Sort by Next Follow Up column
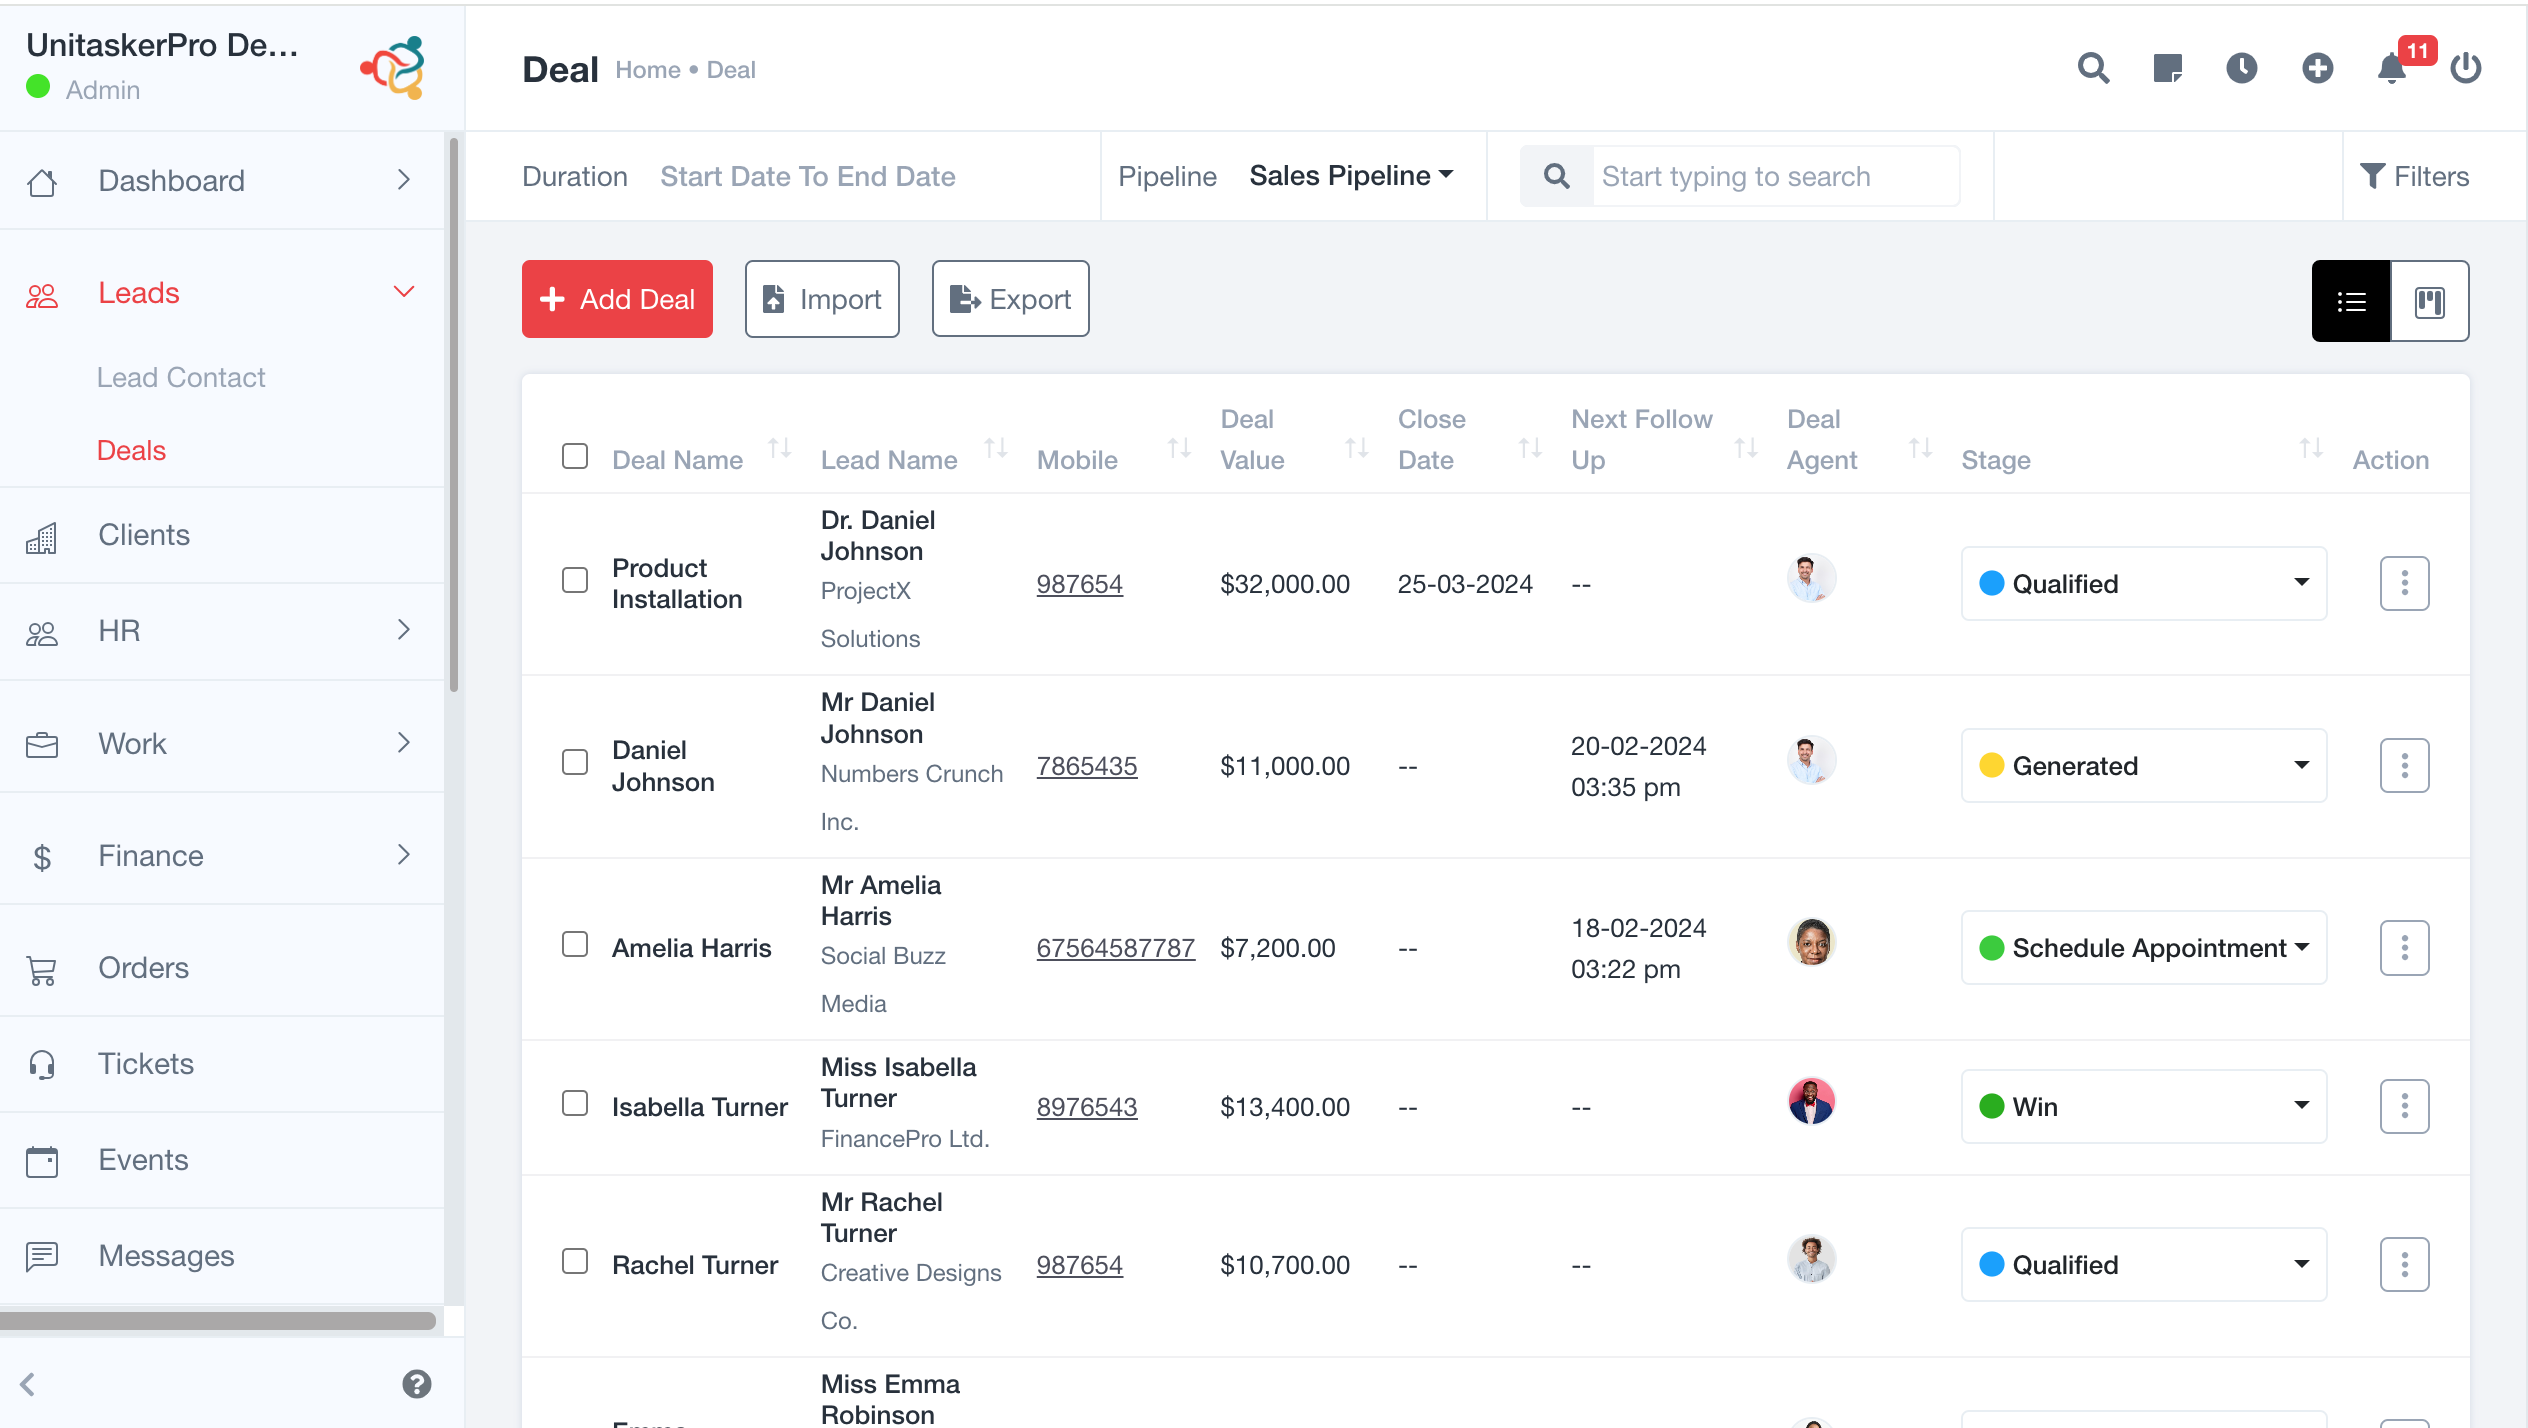The width and height of the screenshot is (2528, 1428). coord(1746,447)
